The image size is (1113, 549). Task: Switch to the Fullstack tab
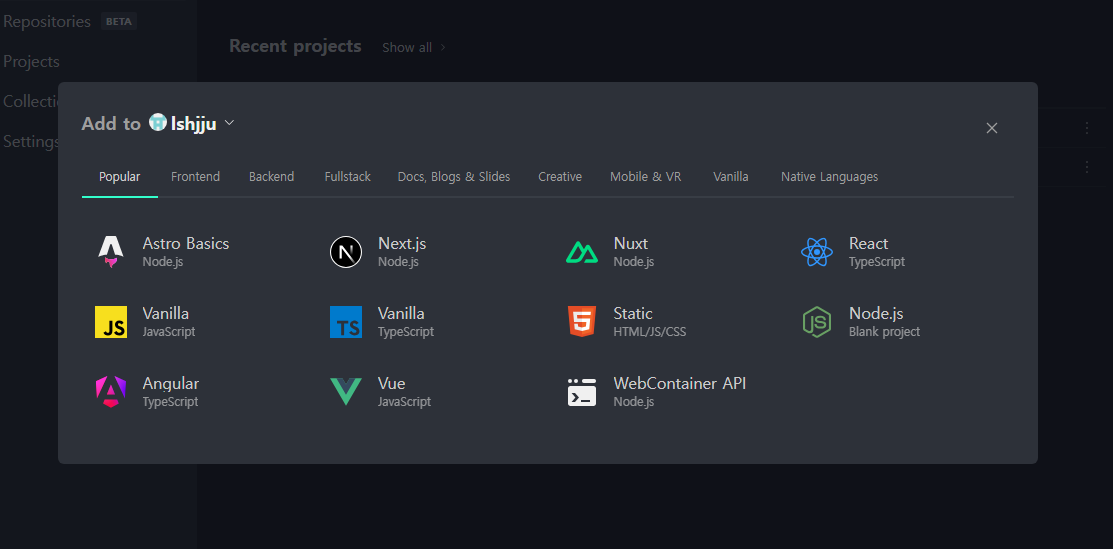[347, 177]
